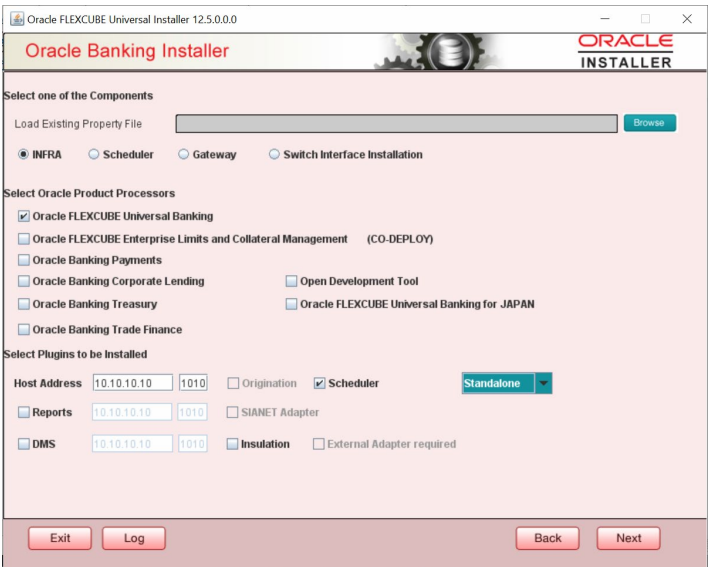Click the Host Address port field

(x=193, y=383)
